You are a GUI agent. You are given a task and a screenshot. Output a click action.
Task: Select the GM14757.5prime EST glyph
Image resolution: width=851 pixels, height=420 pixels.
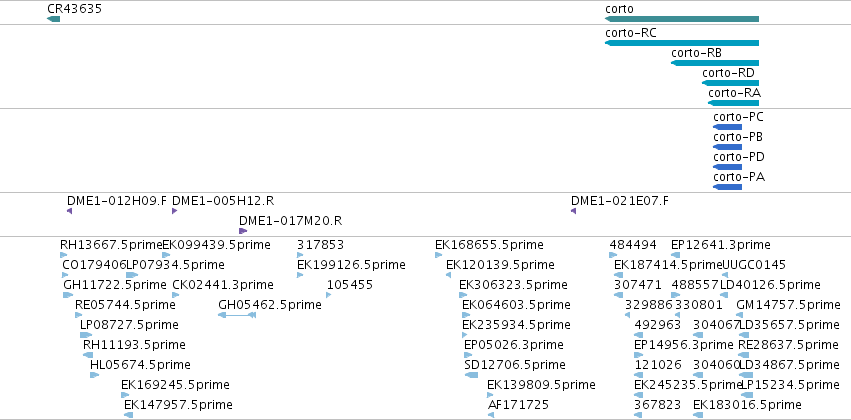click(x=741, y=315)
